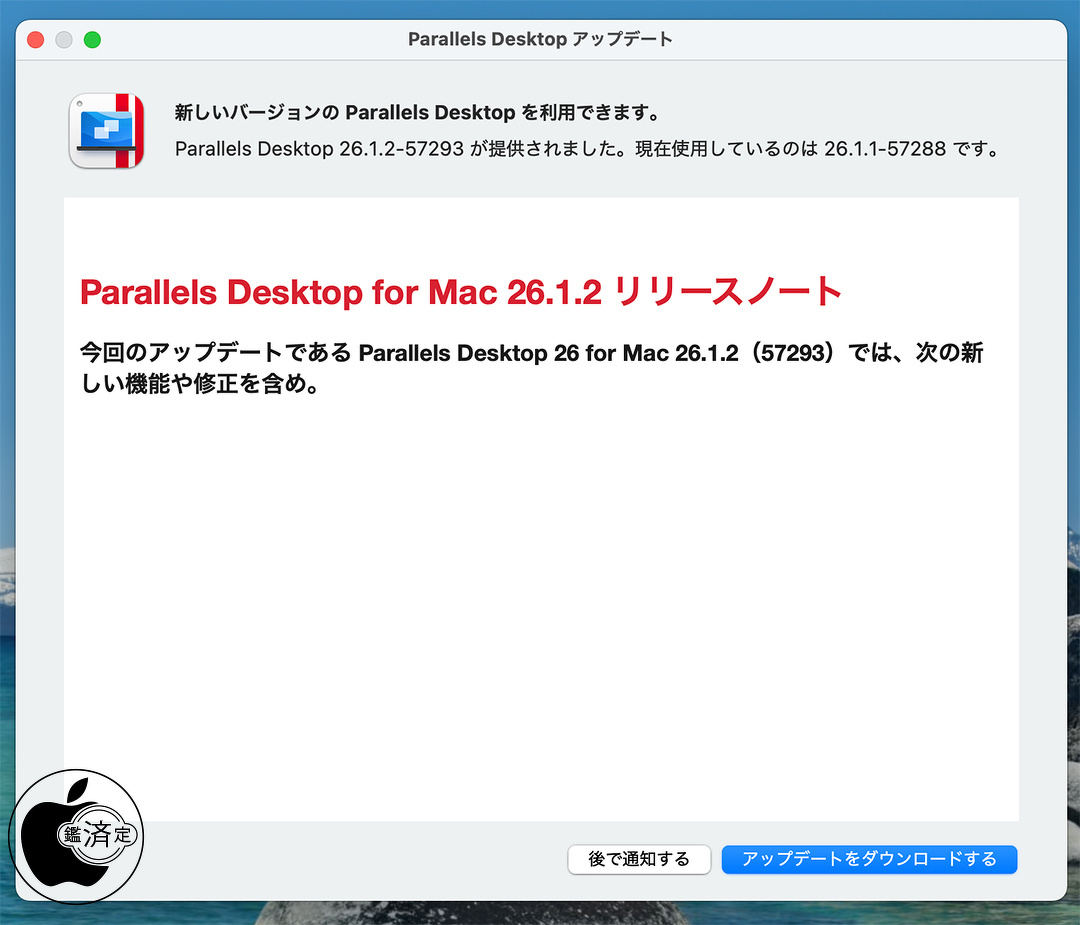Click the empty white release notes area

(540, 600)
